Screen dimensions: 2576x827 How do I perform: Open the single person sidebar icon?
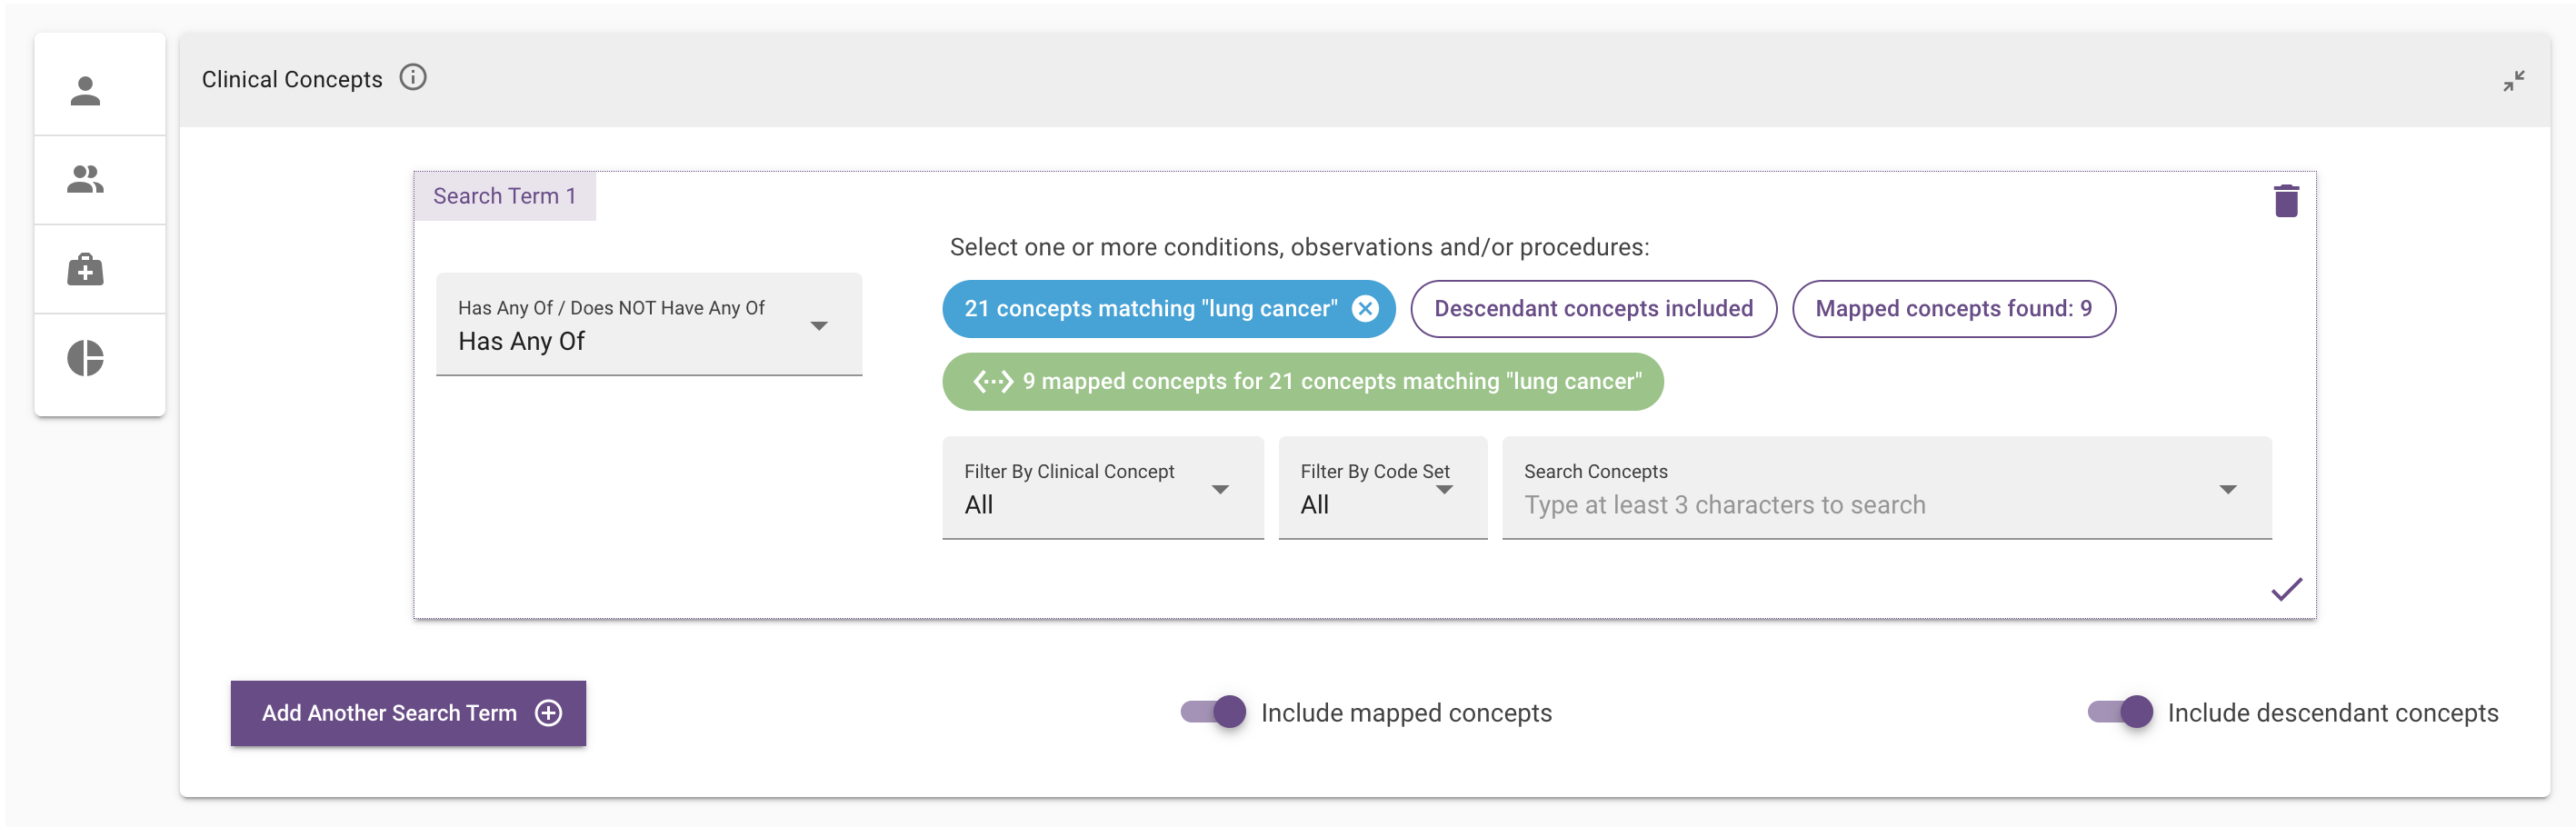pyautogui.click(x=86, y=90)
